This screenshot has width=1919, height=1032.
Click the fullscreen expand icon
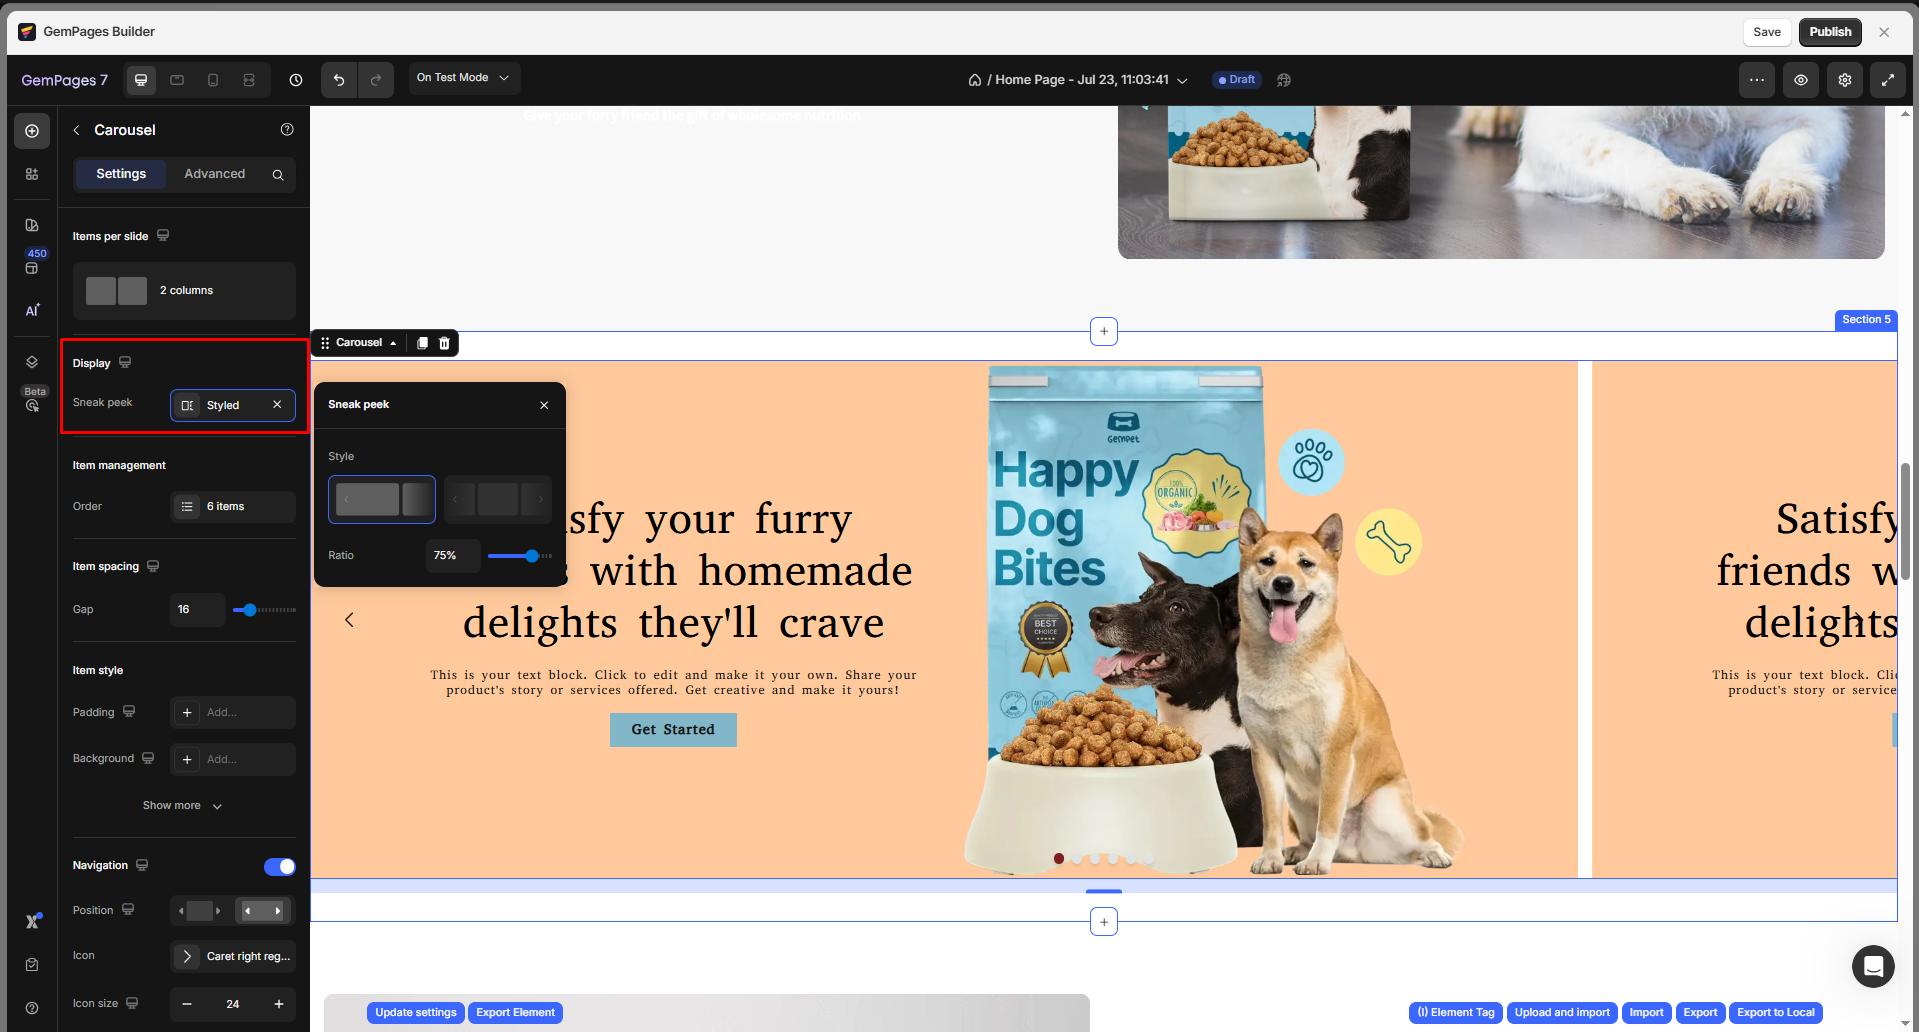click(x=1887, y=80)
